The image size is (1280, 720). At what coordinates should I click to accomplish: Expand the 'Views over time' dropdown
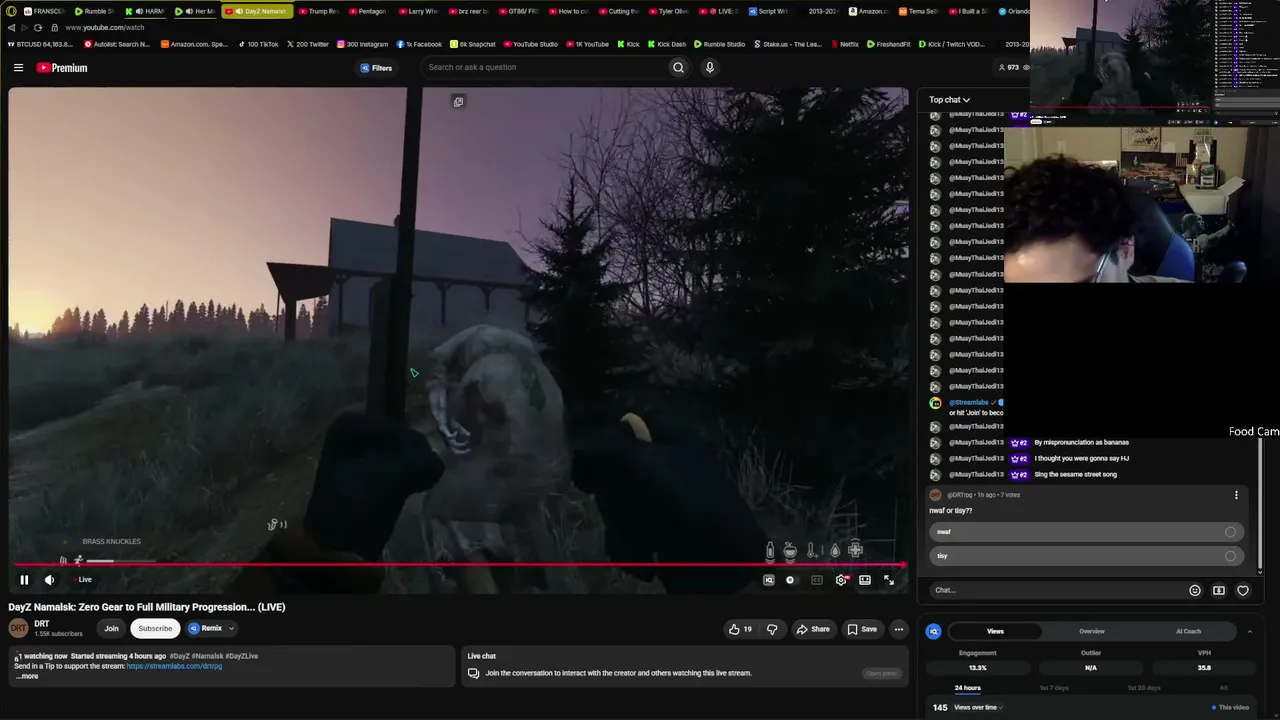[978, 708]
